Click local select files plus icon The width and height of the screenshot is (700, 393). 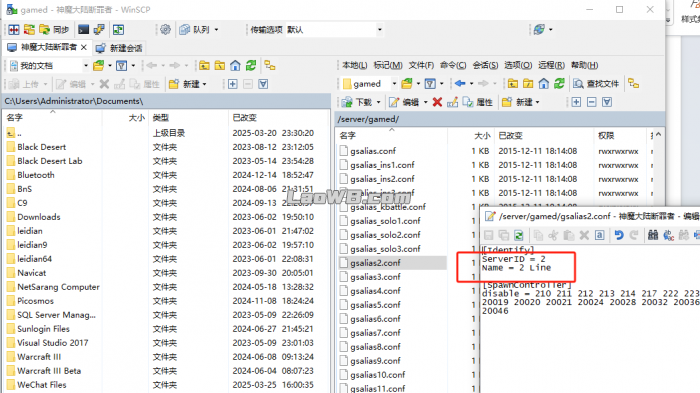click(x=233, y=84)
